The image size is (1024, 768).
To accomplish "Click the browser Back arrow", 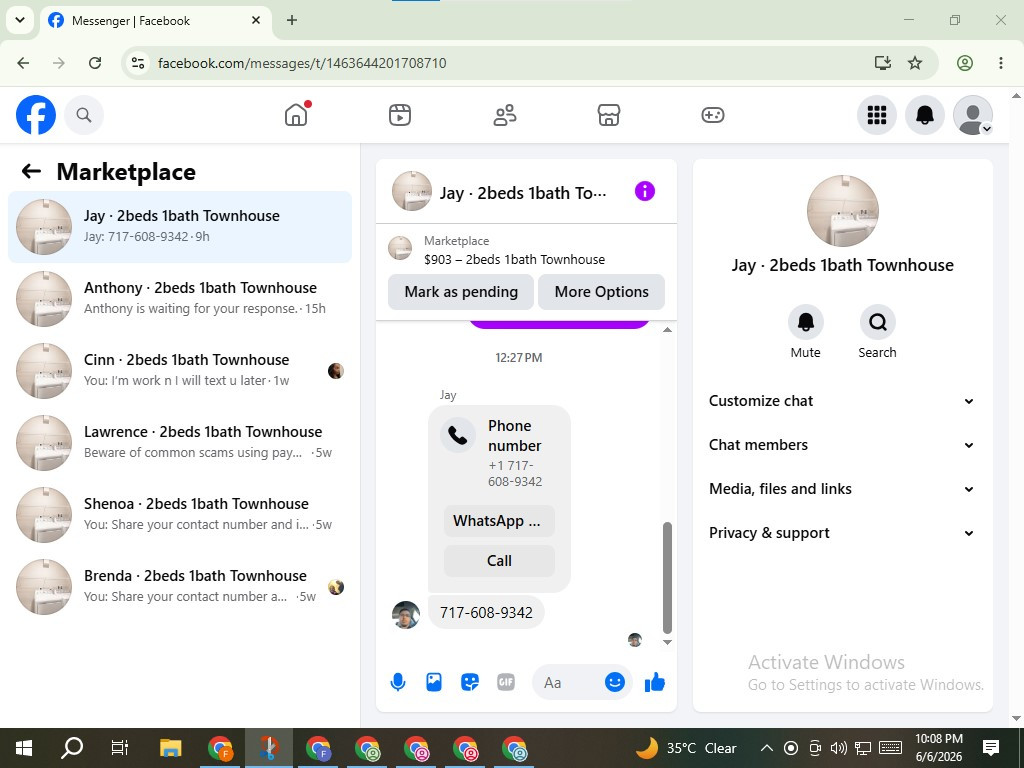I will (24, 63).
